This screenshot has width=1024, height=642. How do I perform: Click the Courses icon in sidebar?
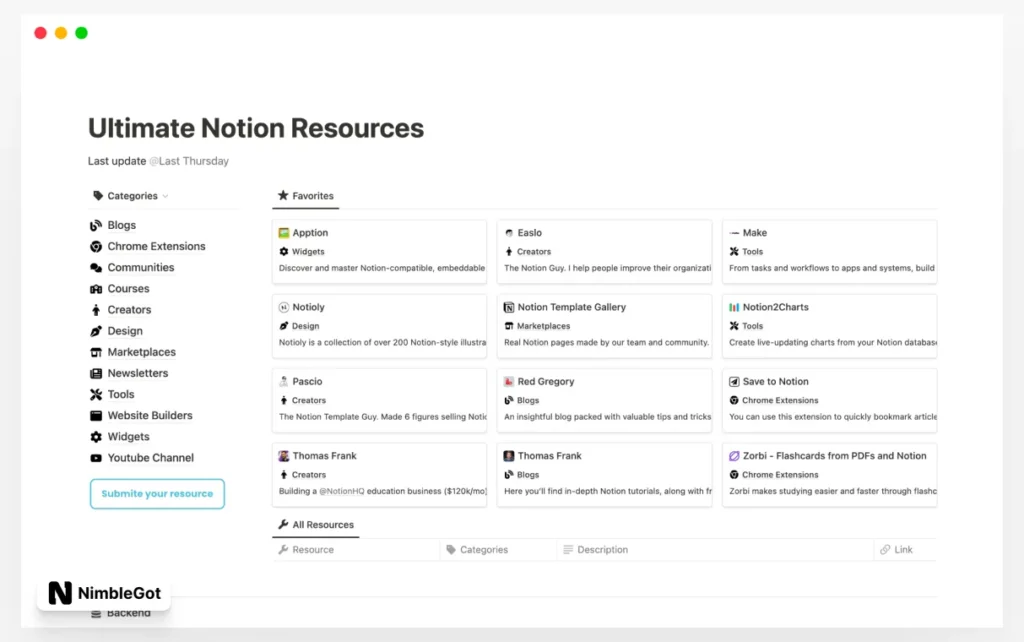96,289
